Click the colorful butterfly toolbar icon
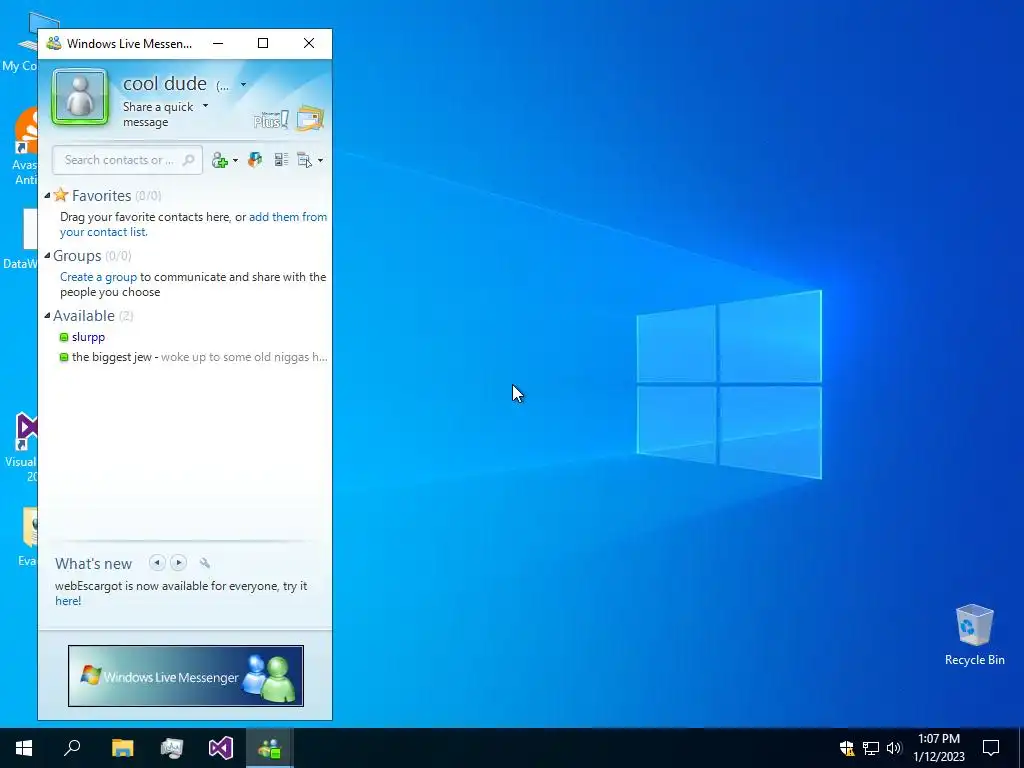The width and height of the screenshot is (1024, 768). [255, 160]
